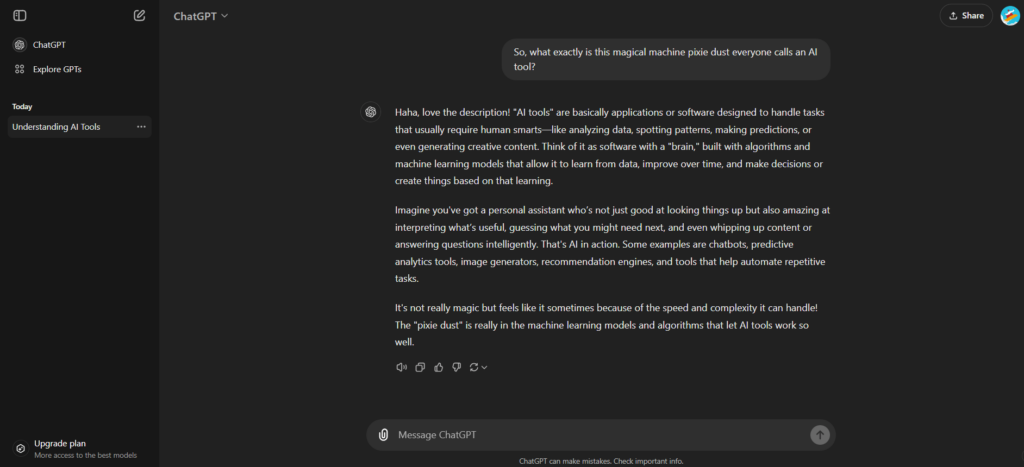Open Explore GPTs in the sidebar
The width and height of the screenshot is (1024, 467).
pyautogui.click(x=56, y=69)
